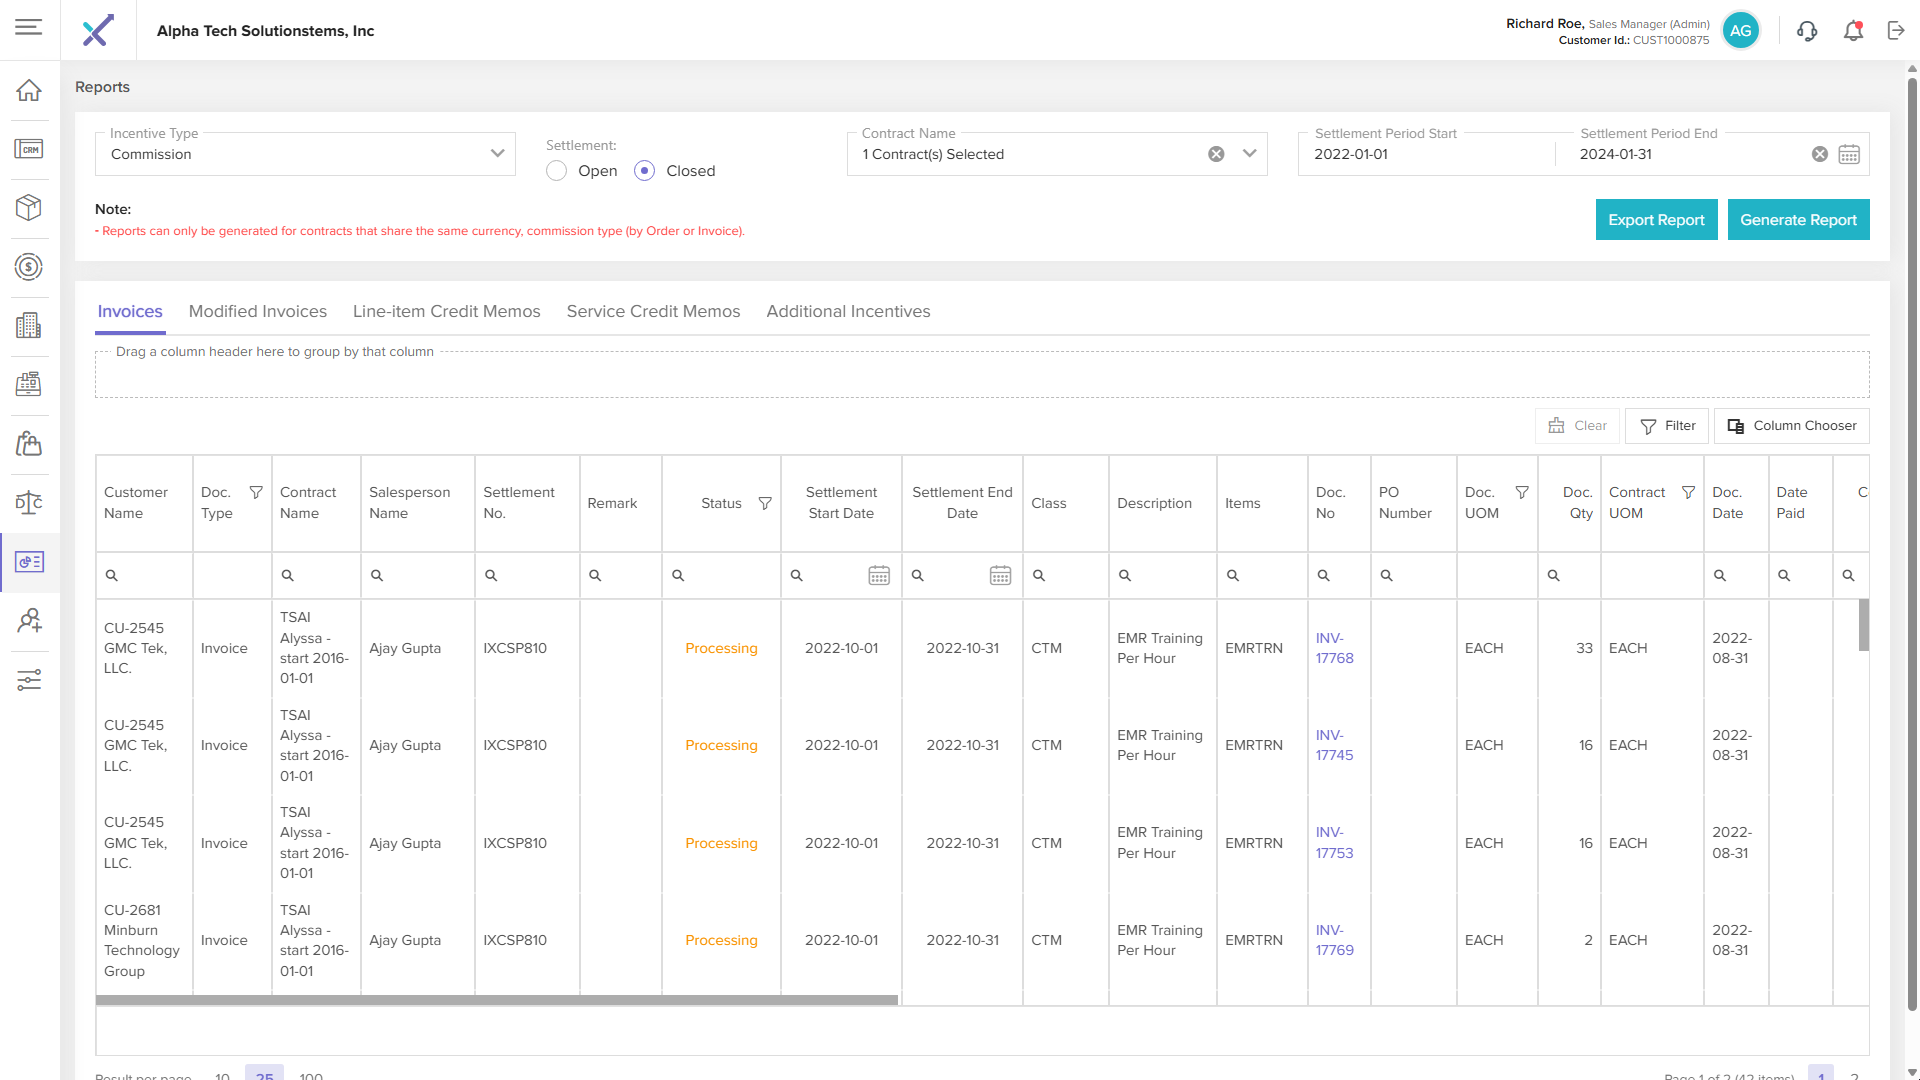Click the home icon in sidebar
1920x1080 pixels.
29,90
